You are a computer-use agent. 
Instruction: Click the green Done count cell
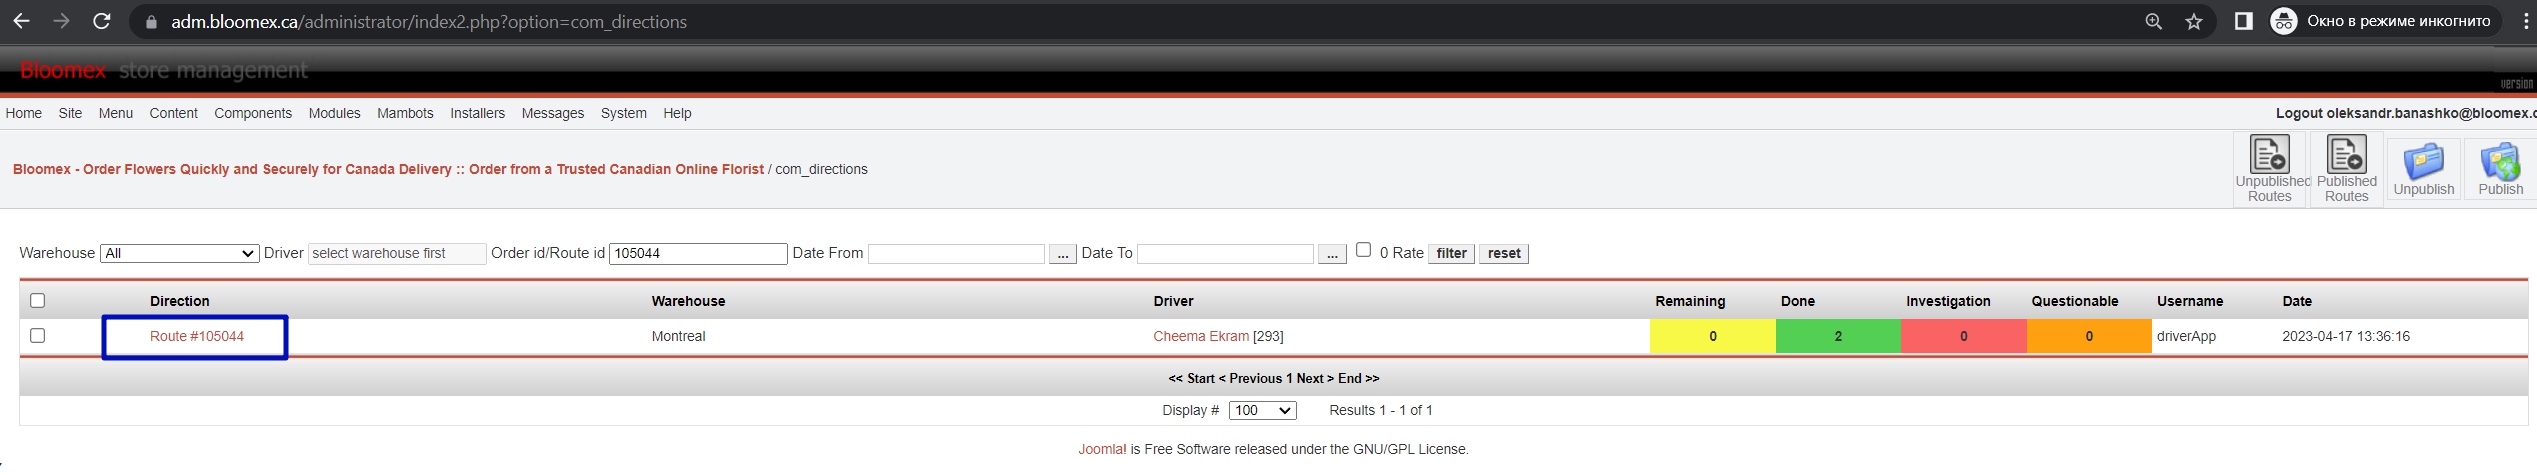[1838, 336]
